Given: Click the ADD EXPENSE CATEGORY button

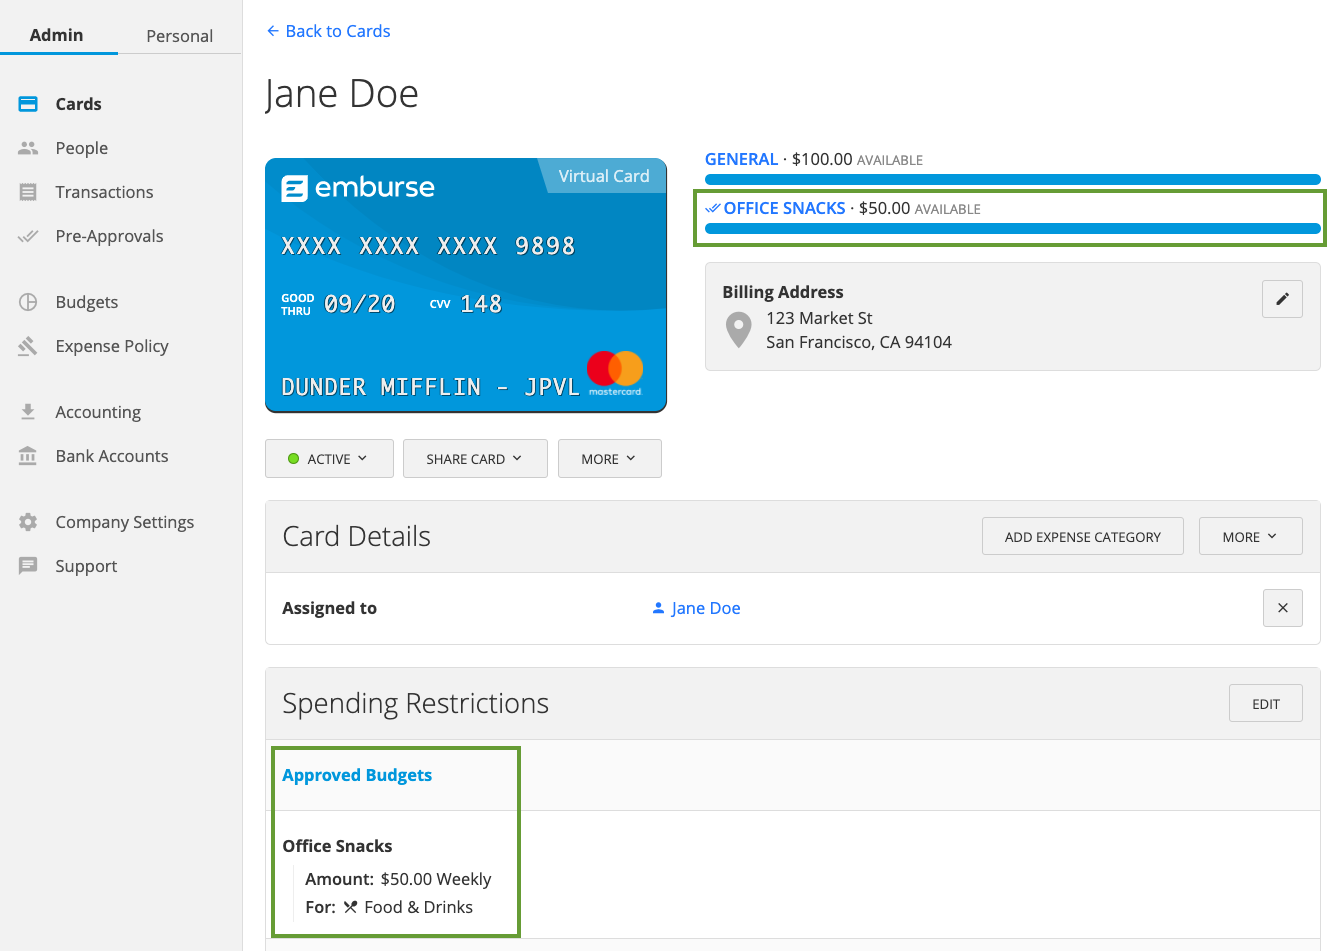Looking at the screenshot, I should click(x=1082, y=537).
